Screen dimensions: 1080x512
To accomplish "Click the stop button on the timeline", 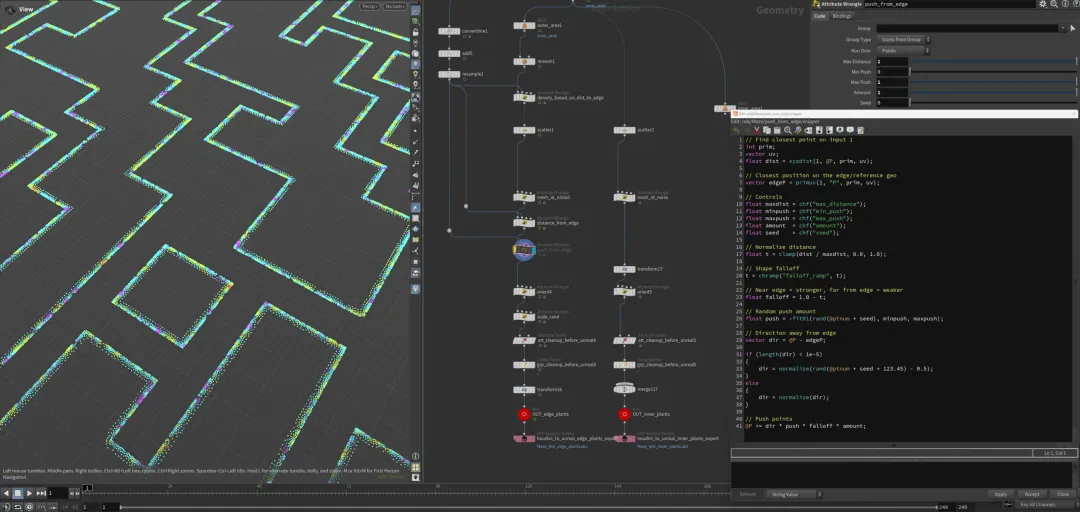I will point(18,493).
